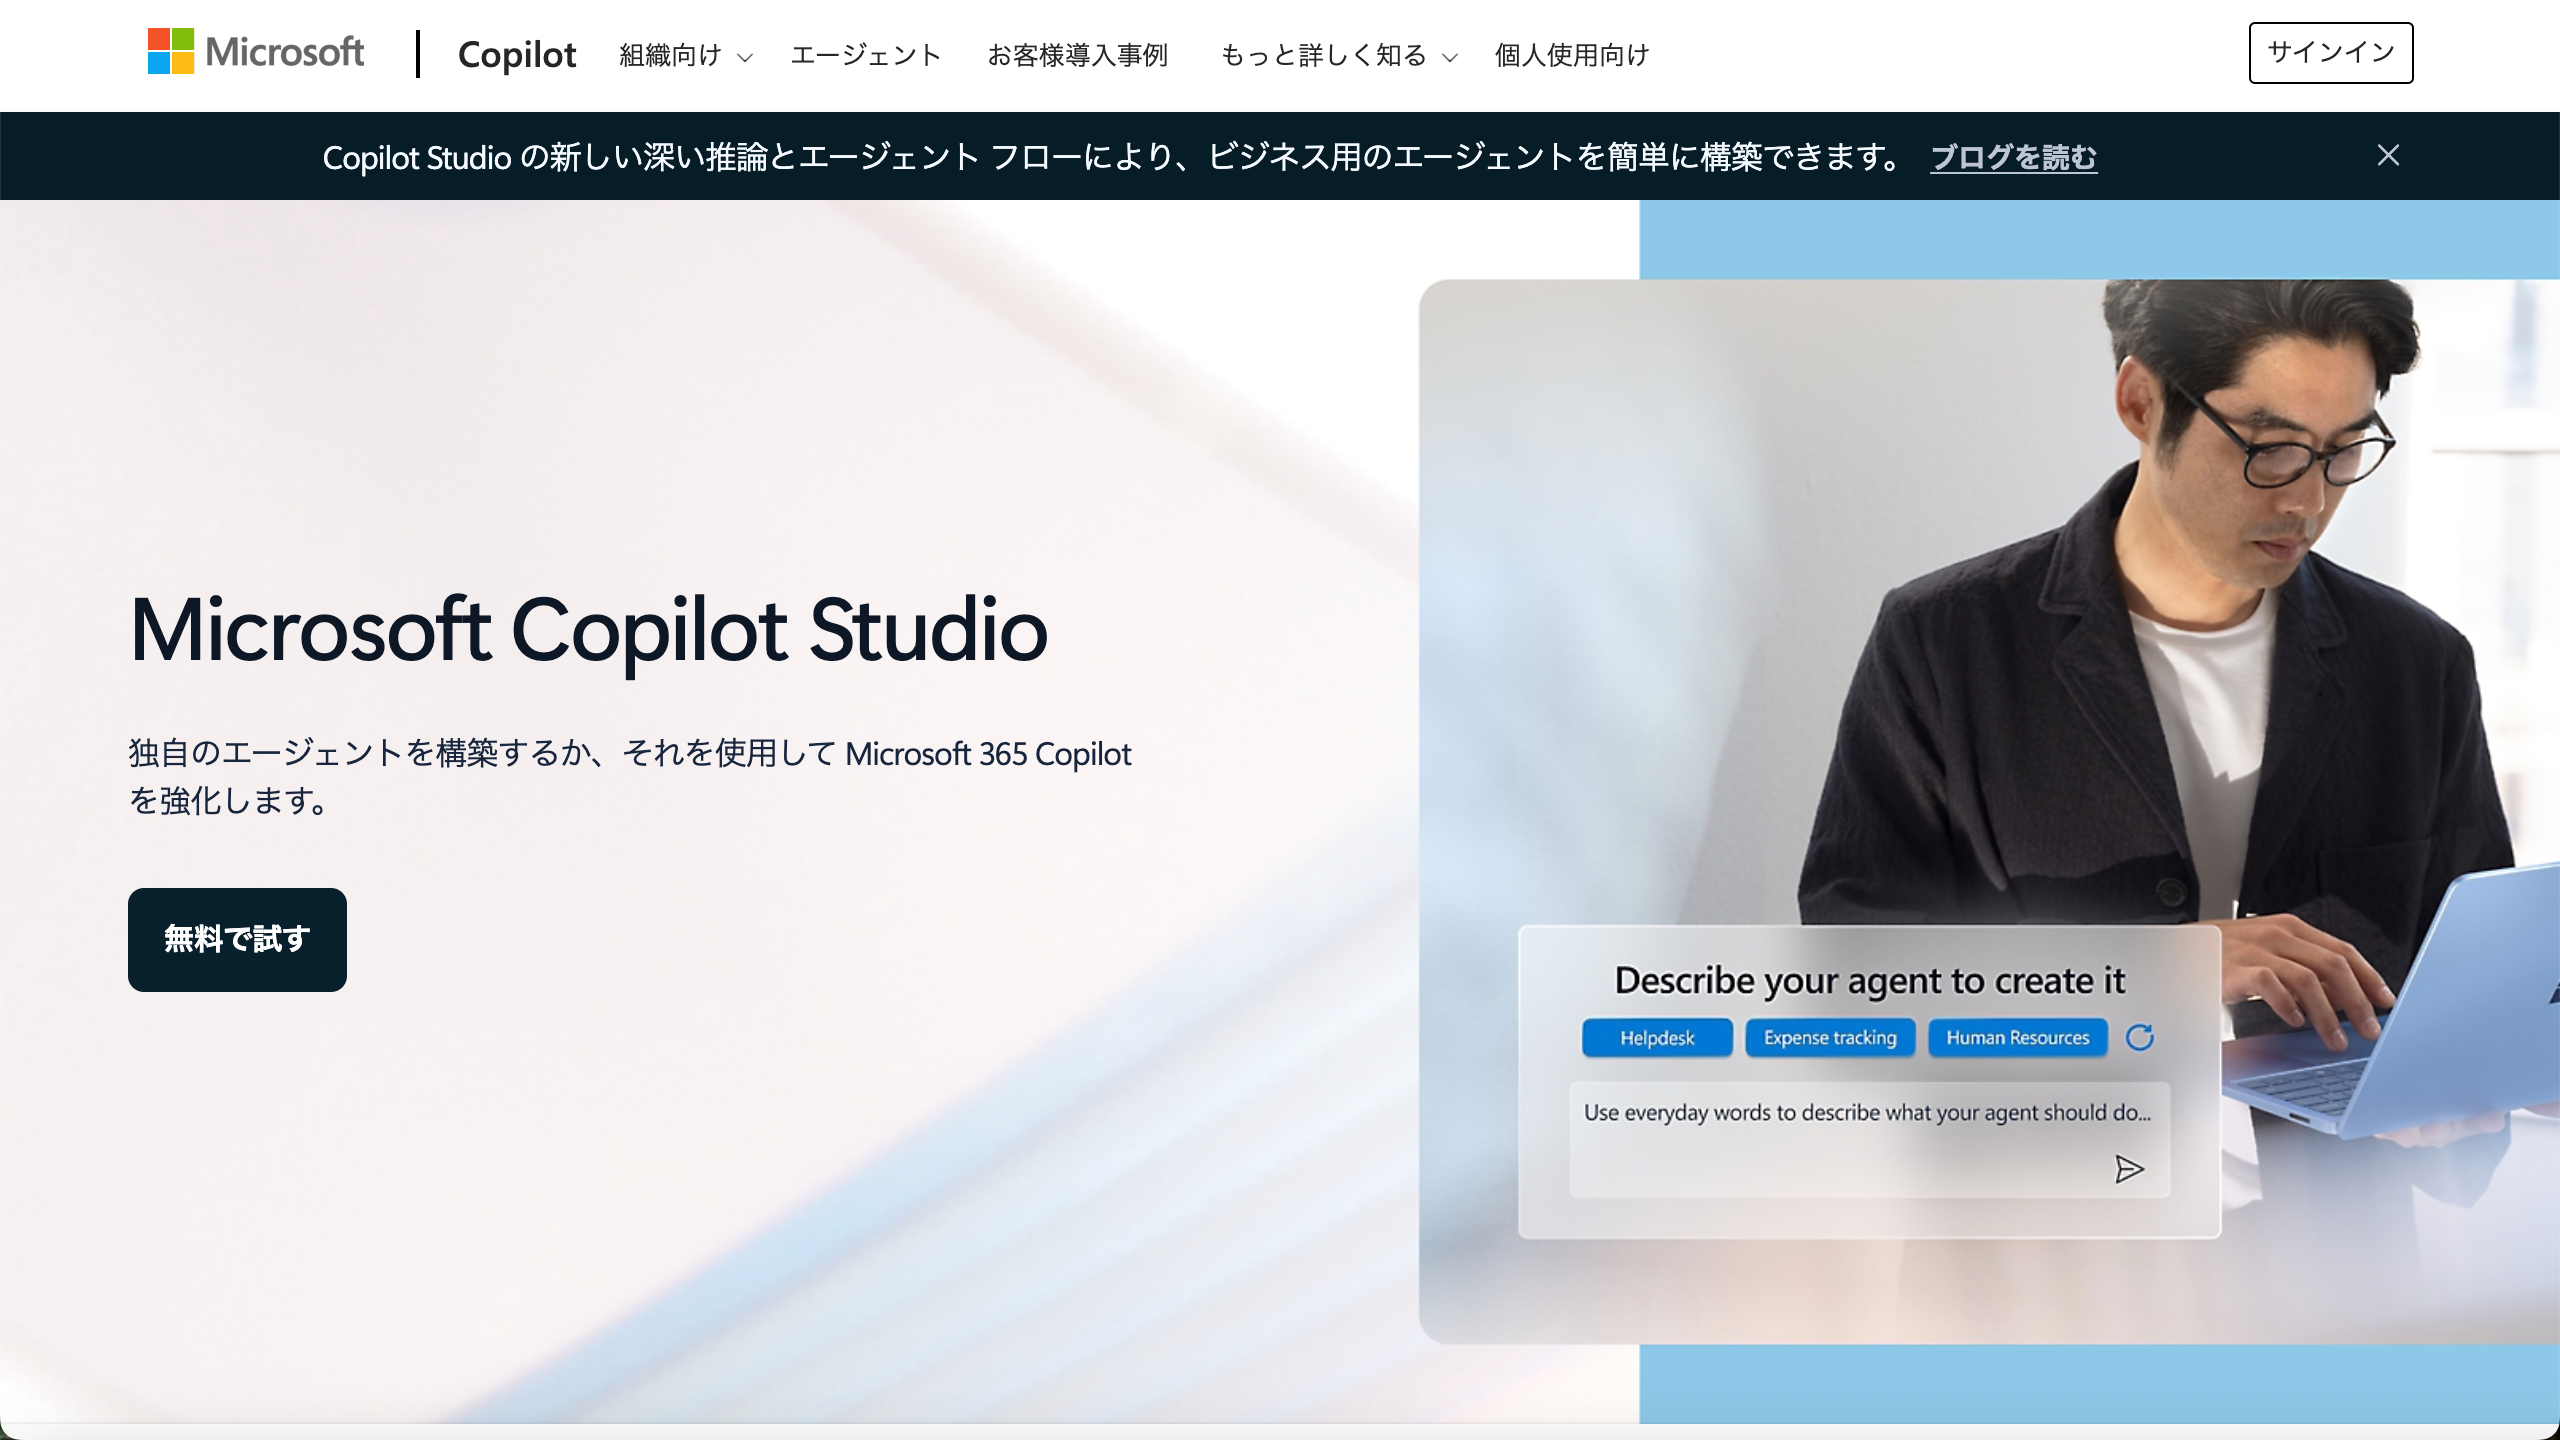Select the Helpdesk suggestion pill
This screenshot has width=2560, height=1440.
pos(1657,1038)
